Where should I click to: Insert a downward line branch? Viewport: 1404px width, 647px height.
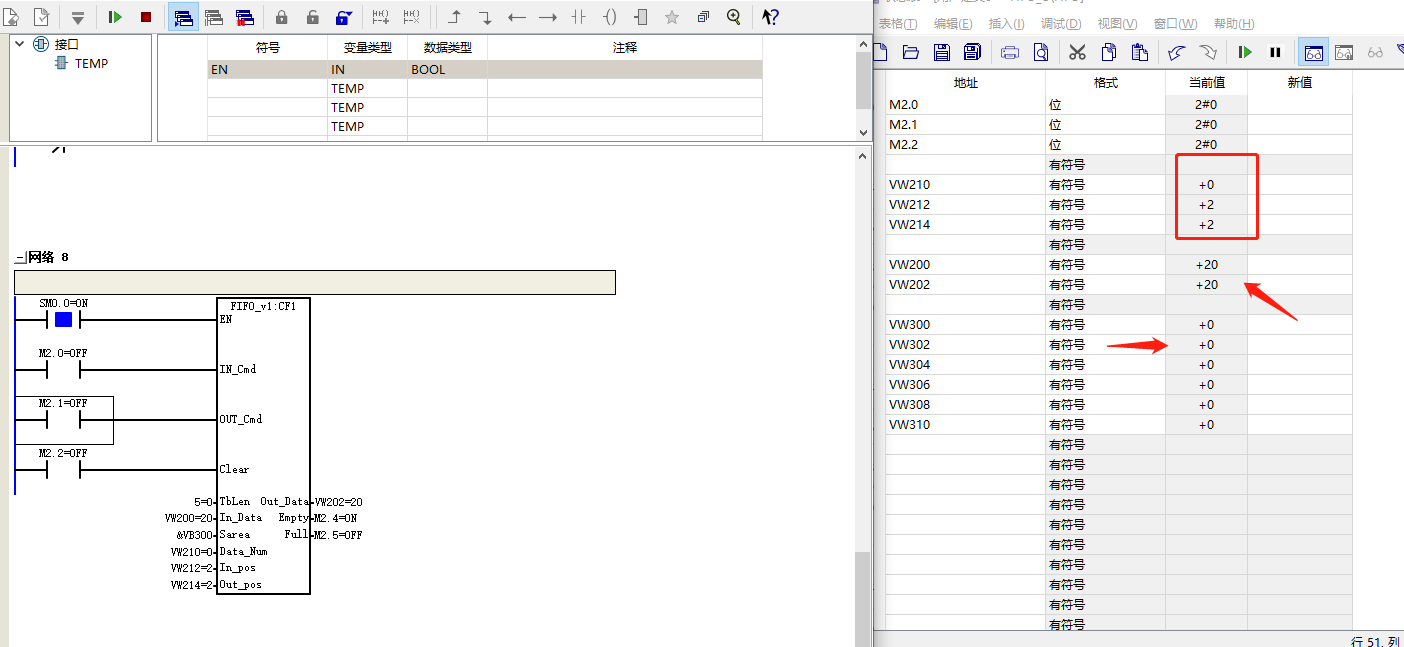tap(486, 17)
